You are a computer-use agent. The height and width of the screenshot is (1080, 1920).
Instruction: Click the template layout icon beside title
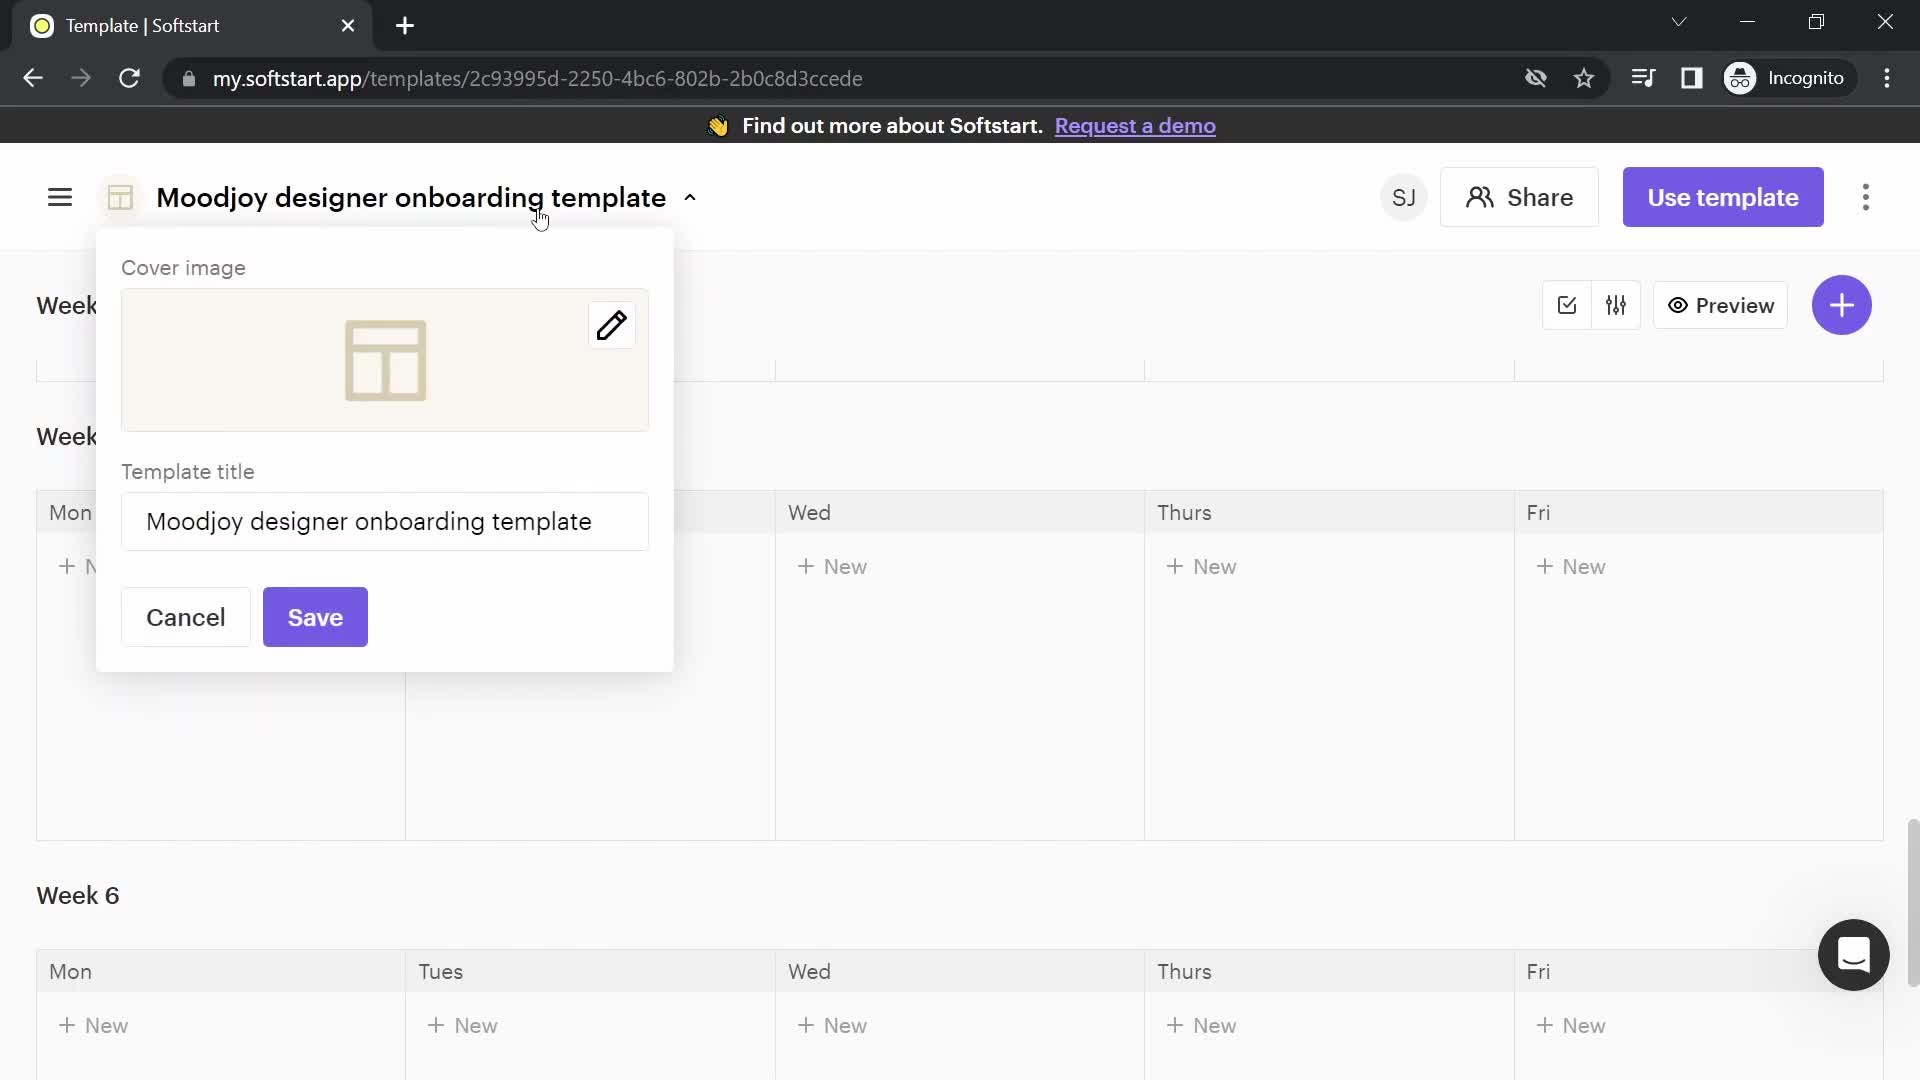120,197
